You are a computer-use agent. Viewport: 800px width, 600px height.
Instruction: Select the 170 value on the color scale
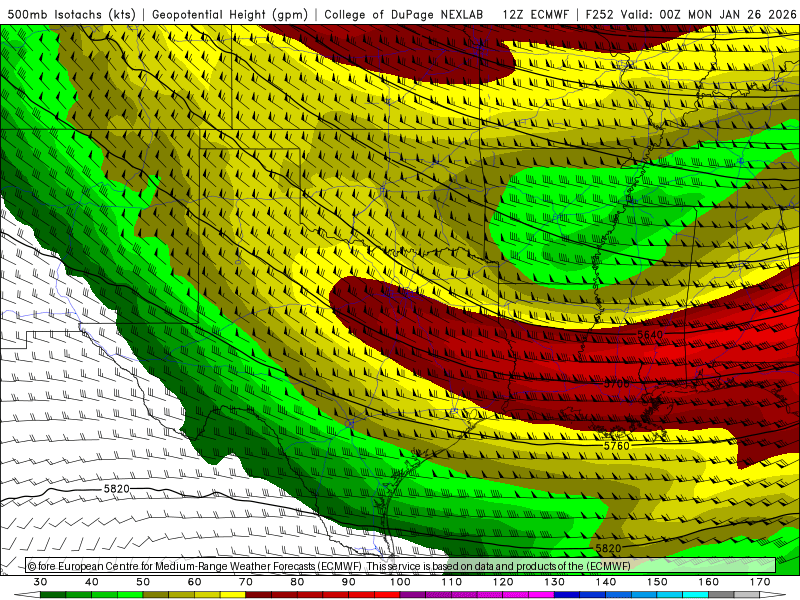[x=760, y=582]
